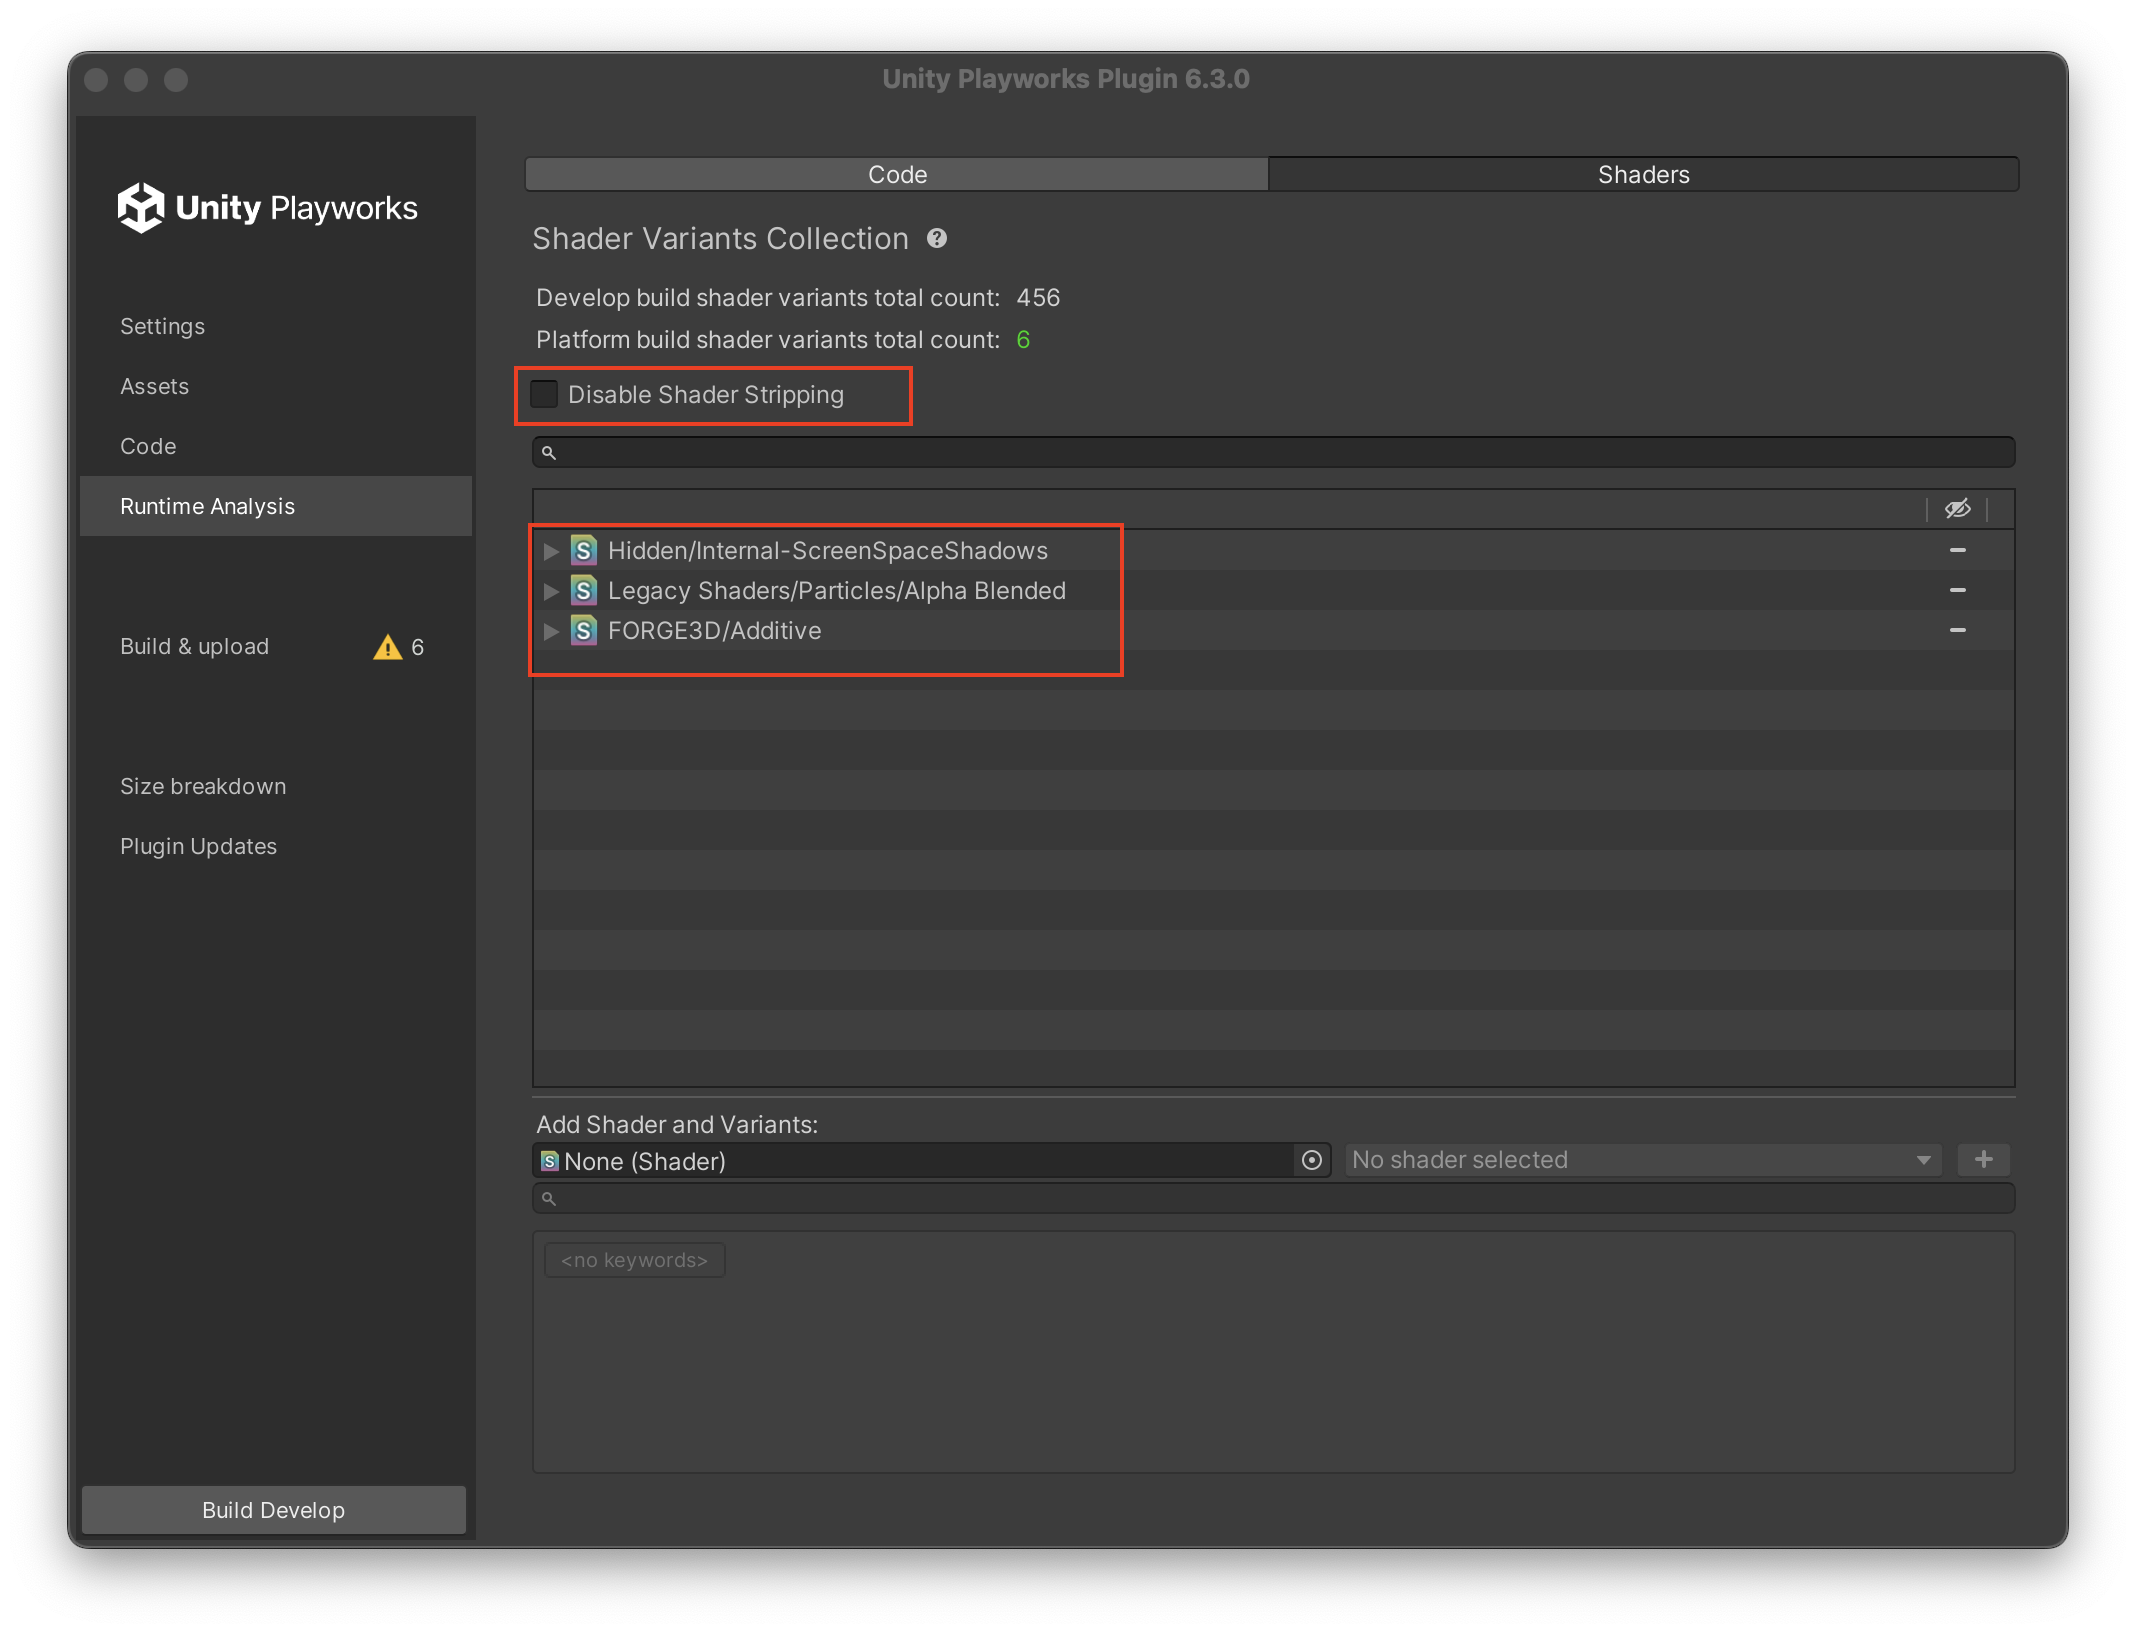
Task: Open the shader object picker circle icon
Action: tap(1312, 1160)
